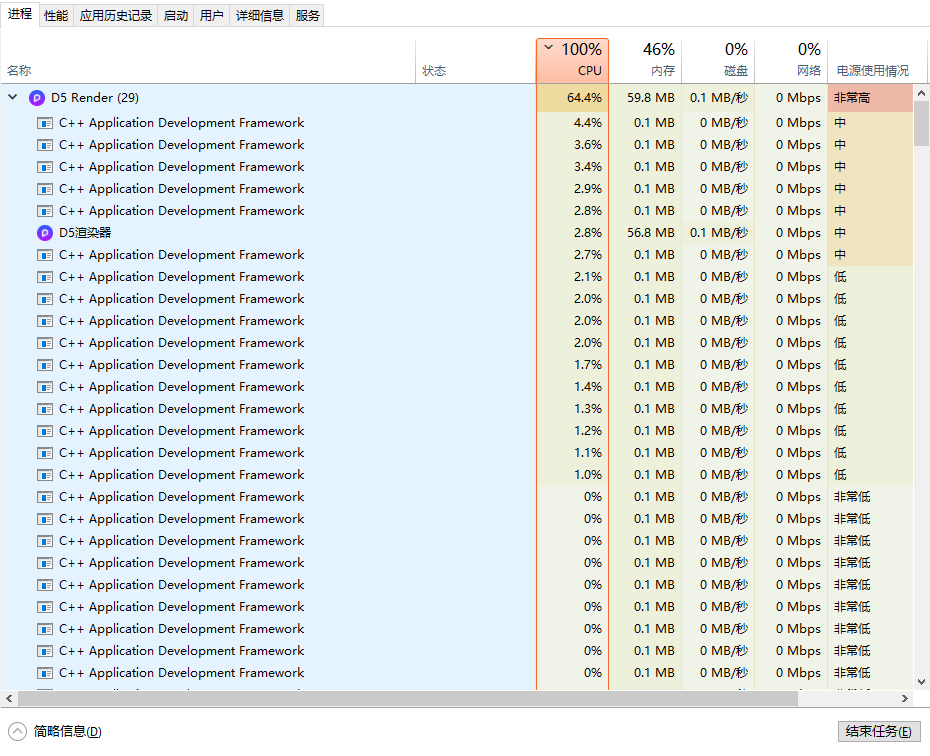The width and height of the screenshot is (930, 756).
Task: Click icon of the 3.6% CPU framework process
Action: 44,145
